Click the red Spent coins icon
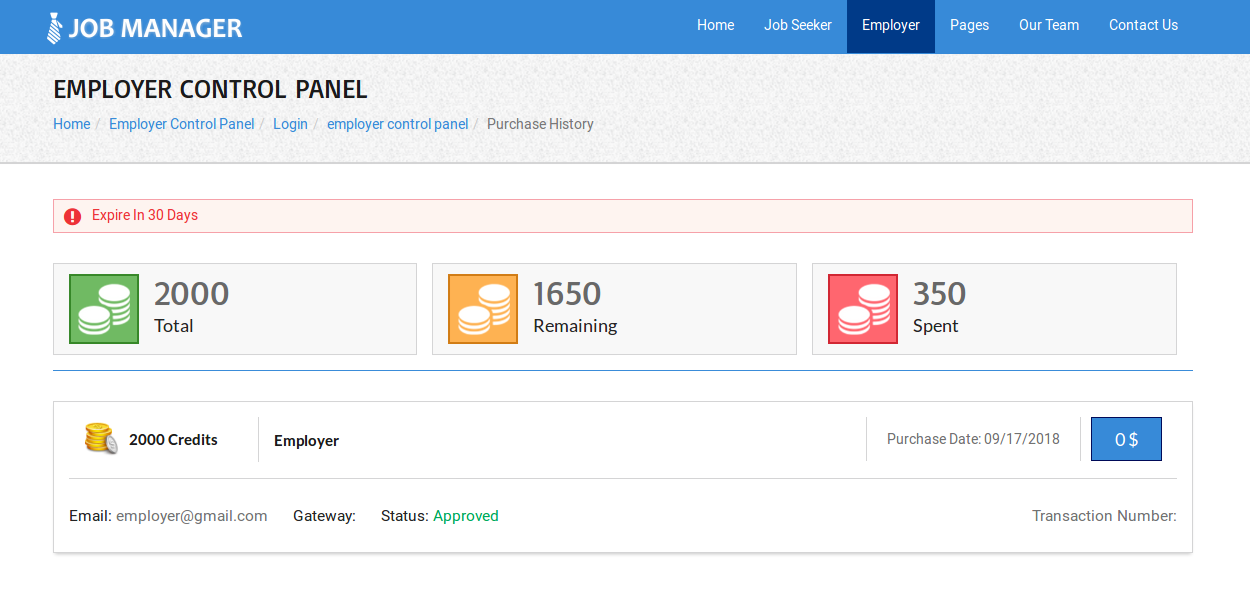The width and height of the screenshot is (1250, 607). click(x=863, y=309)
